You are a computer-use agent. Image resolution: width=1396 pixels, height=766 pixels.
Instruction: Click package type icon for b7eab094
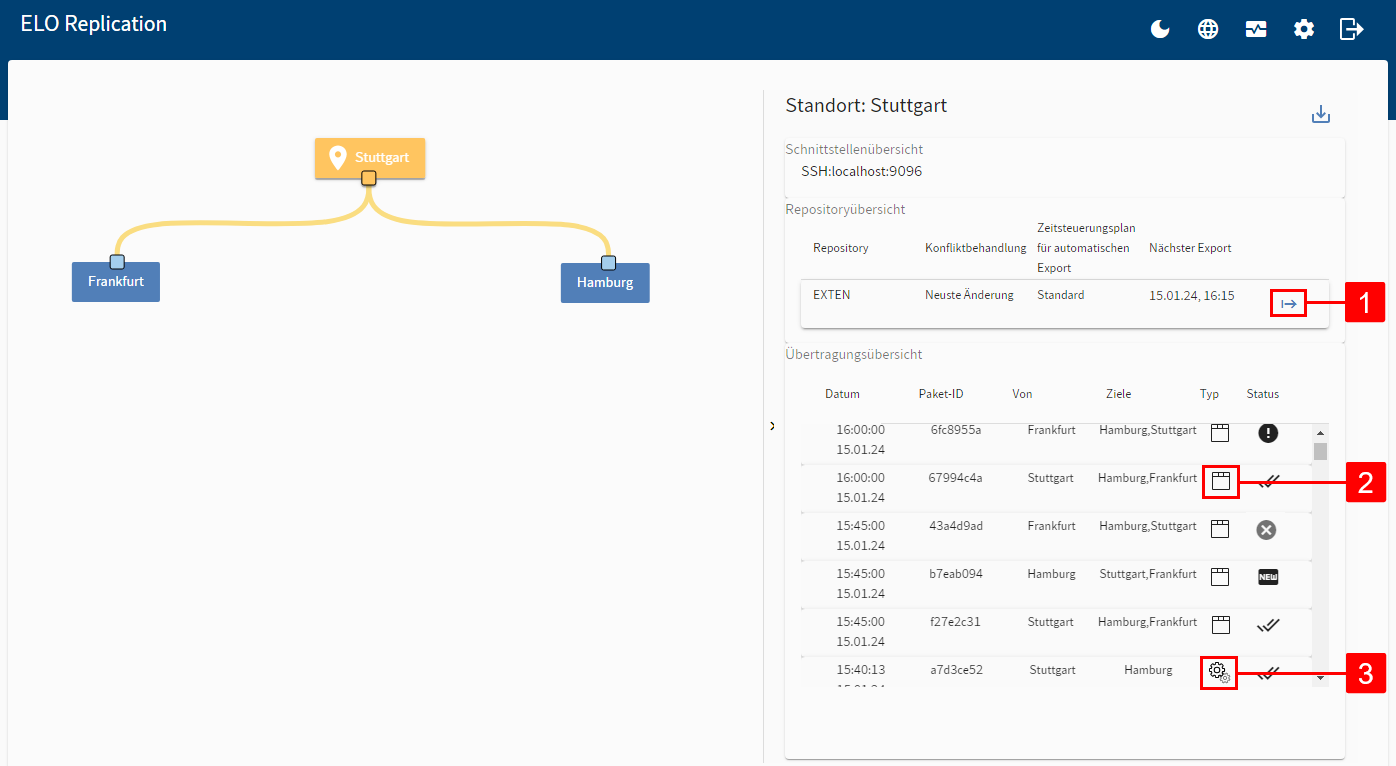point(1219,577)
